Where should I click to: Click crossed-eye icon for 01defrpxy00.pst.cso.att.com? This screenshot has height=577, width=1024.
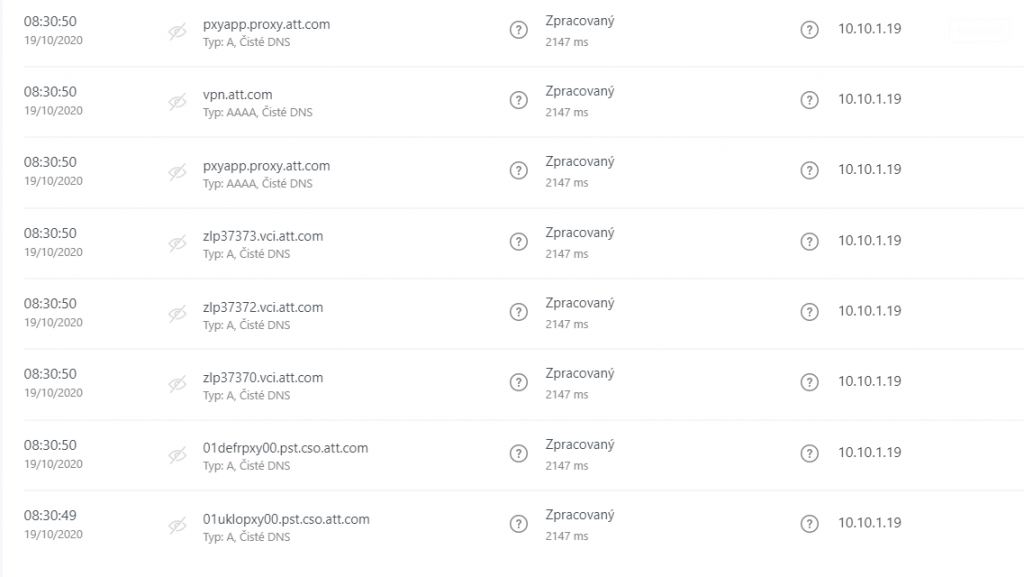[x=178, y=455]
